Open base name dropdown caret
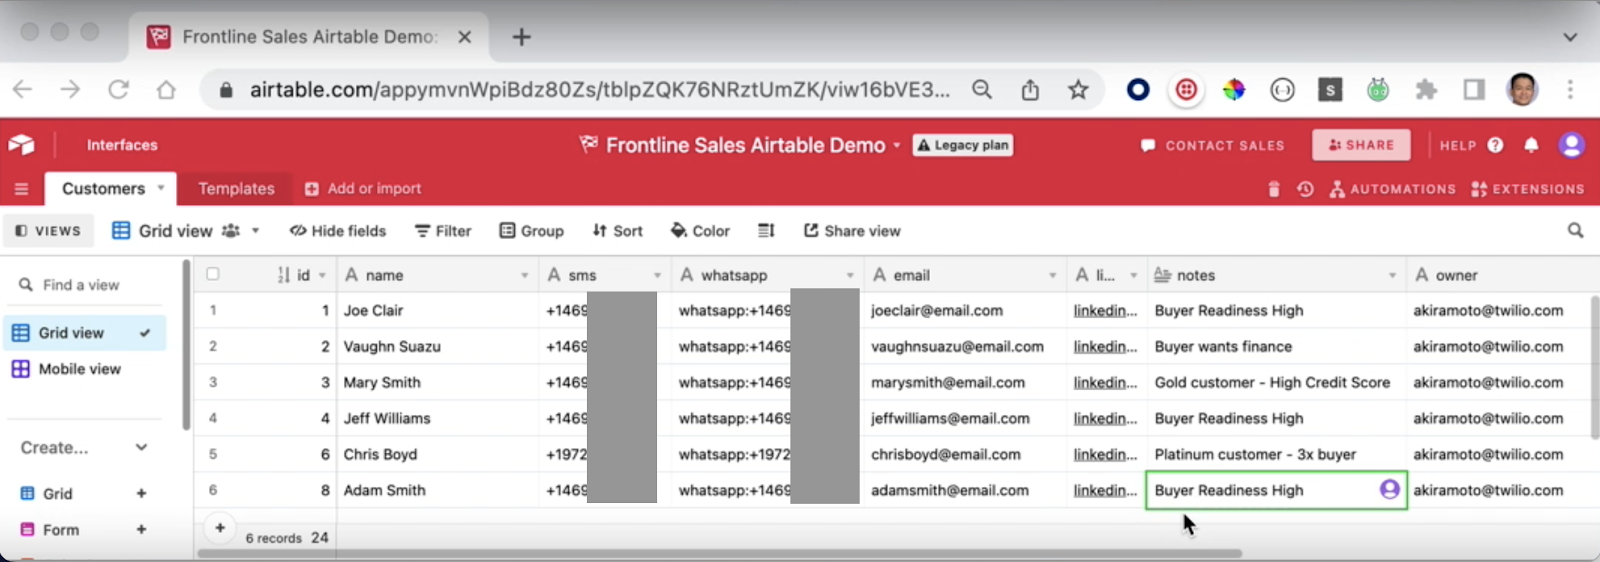Image resolution: width=1600 pixels, height=562 pixels. coord(896,145)
